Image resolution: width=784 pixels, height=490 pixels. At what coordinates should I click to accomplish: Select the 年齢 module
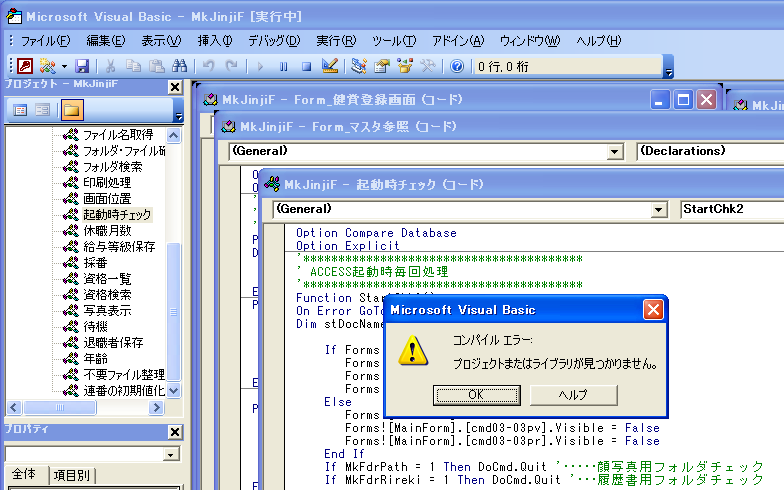[x=95, y=358]
